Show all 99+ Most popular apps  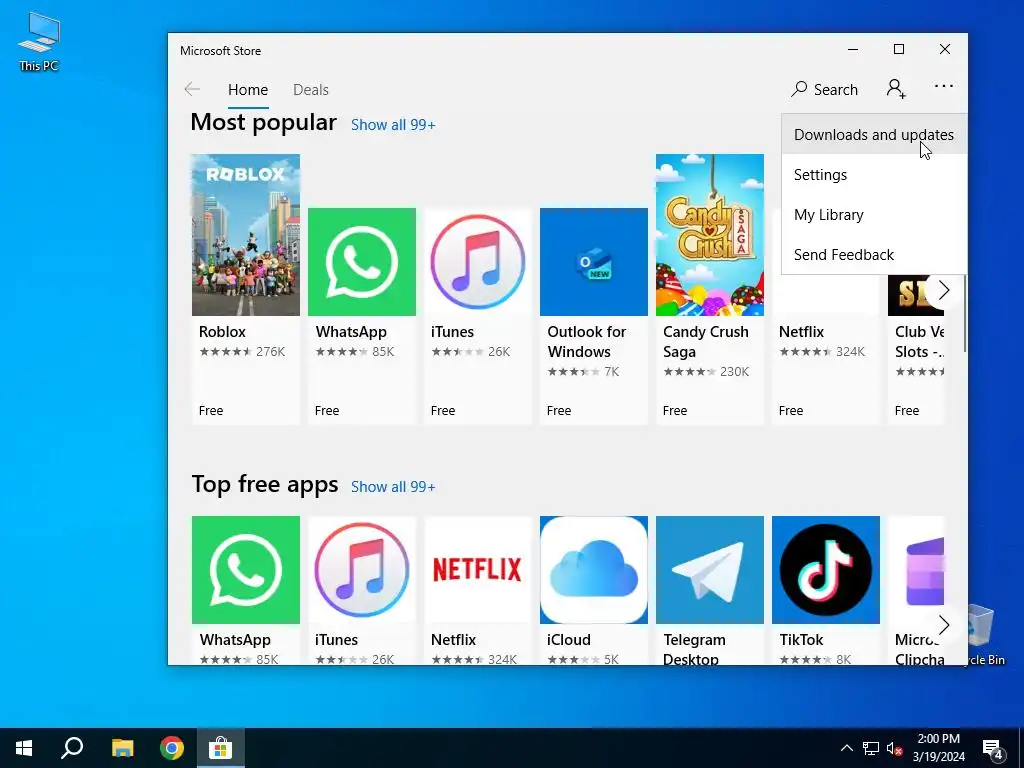393,125
